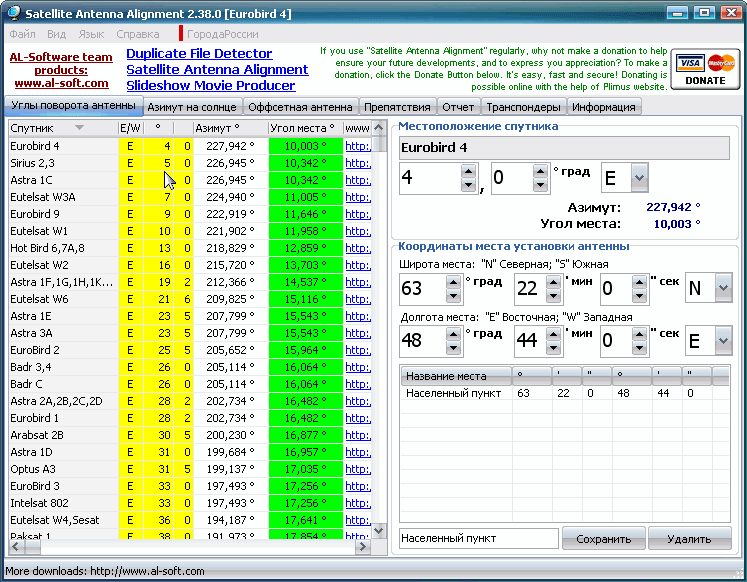Open the Язык menu

(x=91, y=34)
